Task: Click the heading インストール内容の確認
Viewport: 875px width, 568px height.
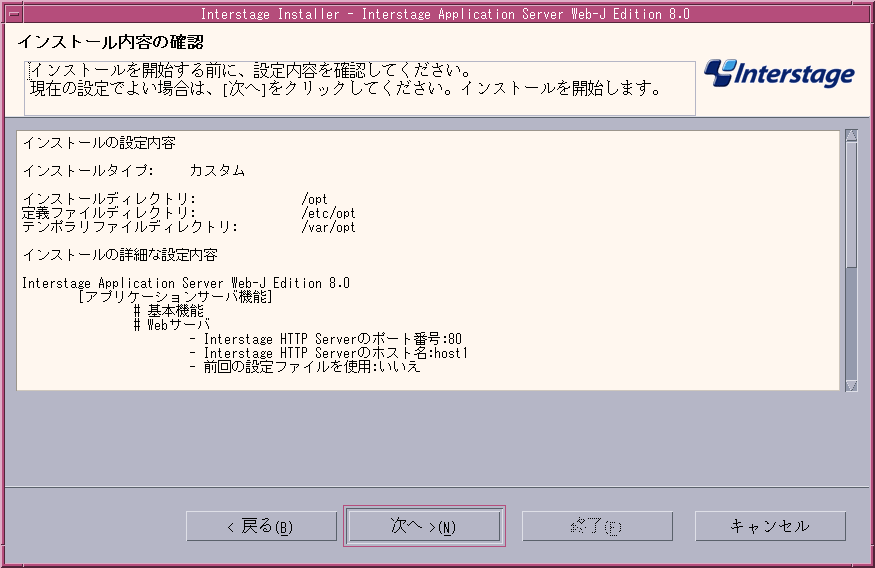Action: coord(110,42)
